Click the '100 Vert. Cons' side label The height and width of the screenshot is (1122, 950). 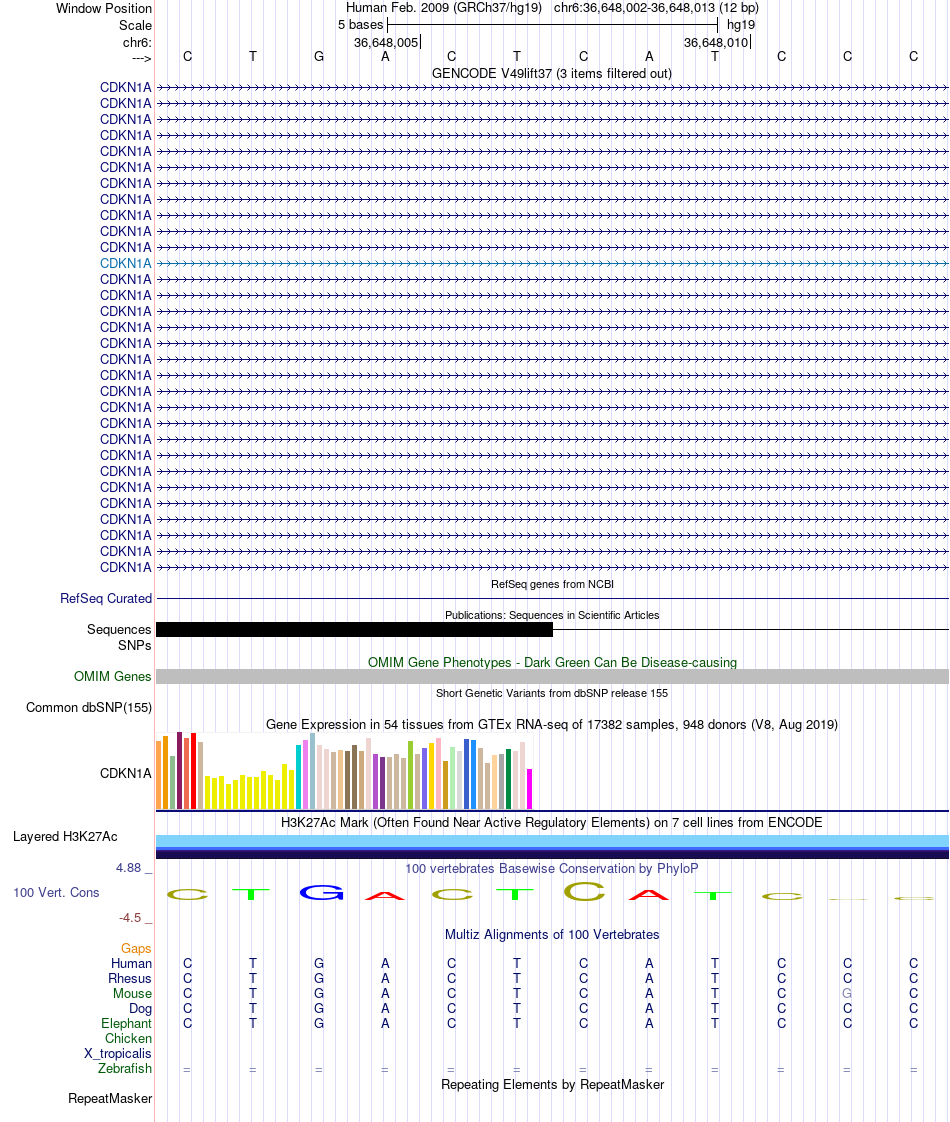57,892
